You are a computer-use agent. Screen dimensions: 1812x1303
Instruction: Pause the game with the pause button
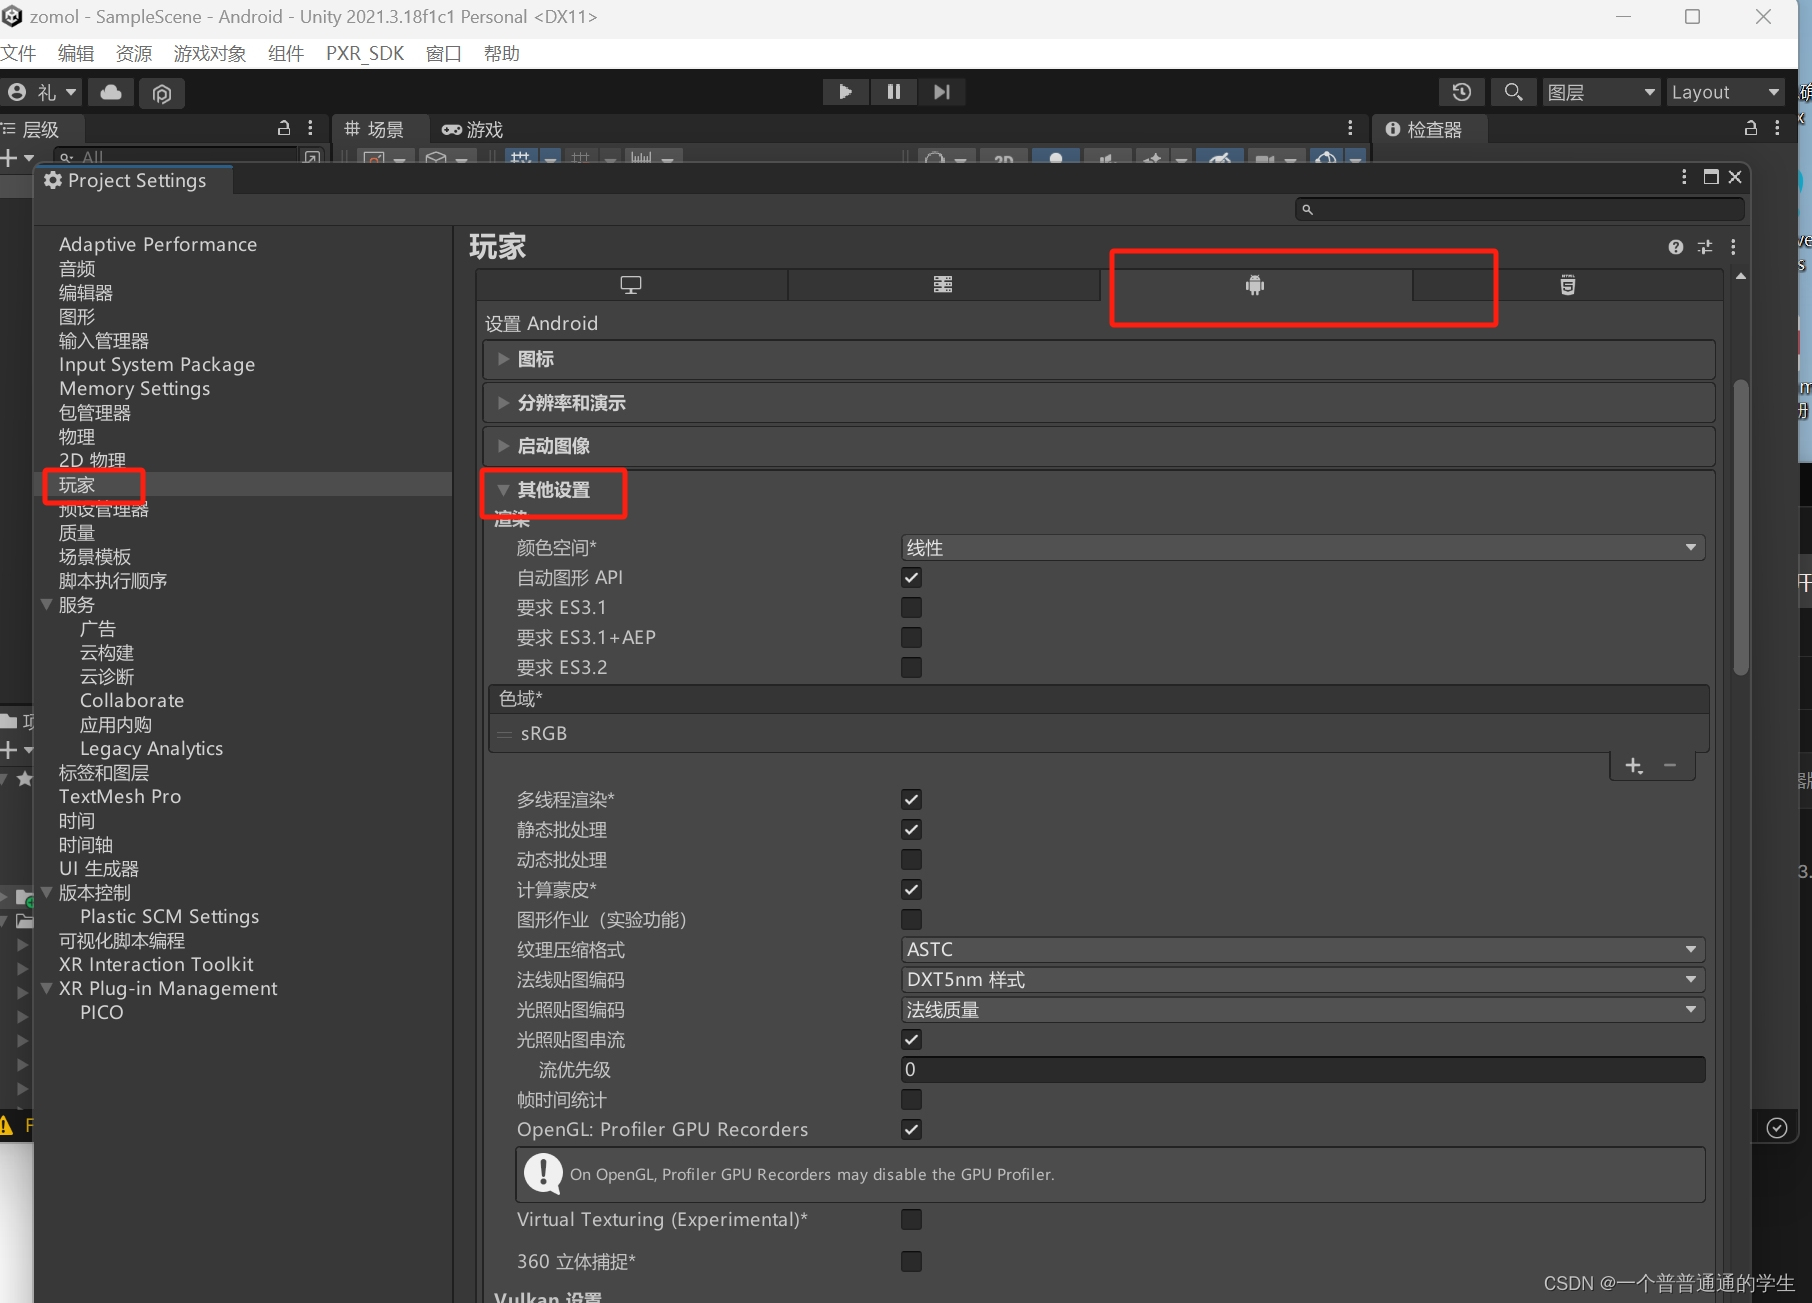click(893, 92)
